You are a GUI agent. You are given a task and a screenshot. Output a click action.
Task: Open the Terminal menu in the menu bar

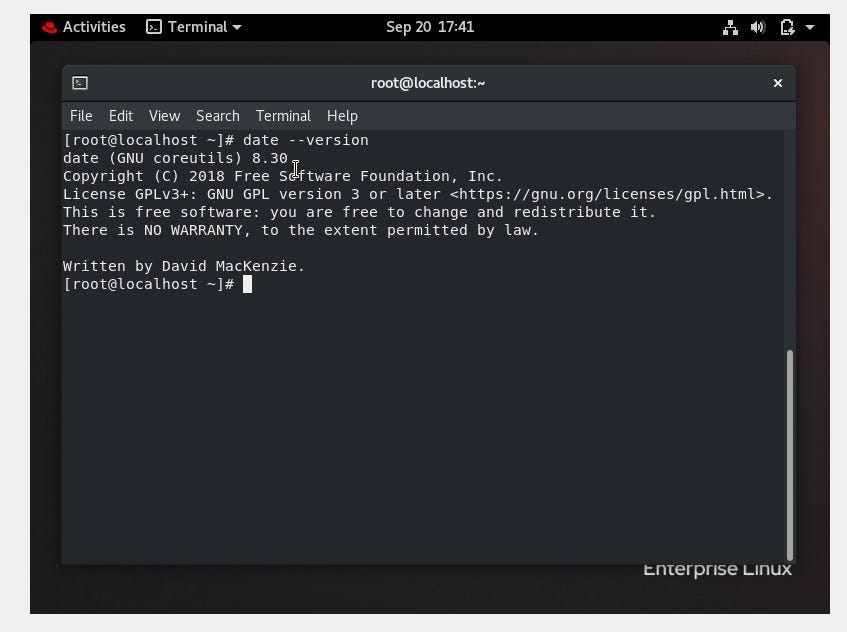click(283, 115)
